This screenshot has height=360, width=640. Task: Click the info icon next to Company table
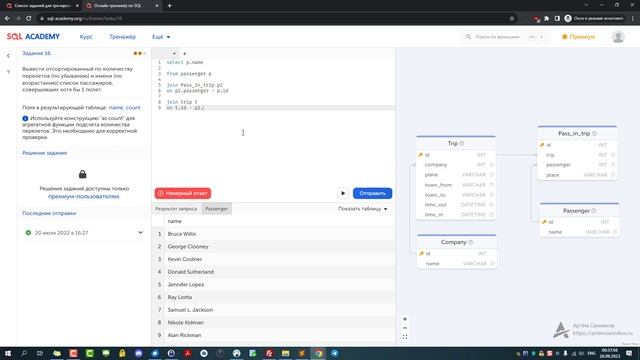471,242
